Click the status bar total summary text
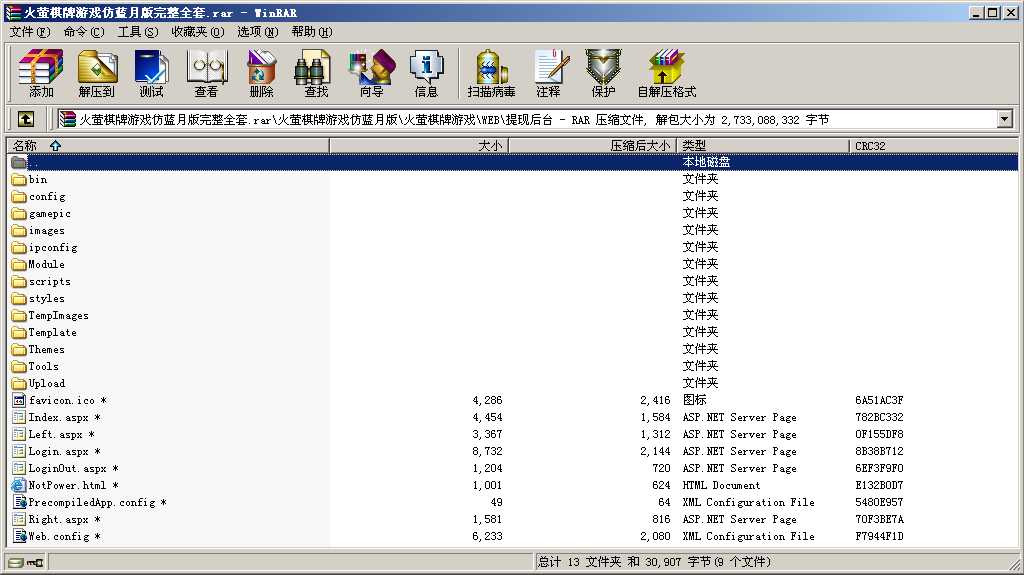 click(x=654, y=562)
